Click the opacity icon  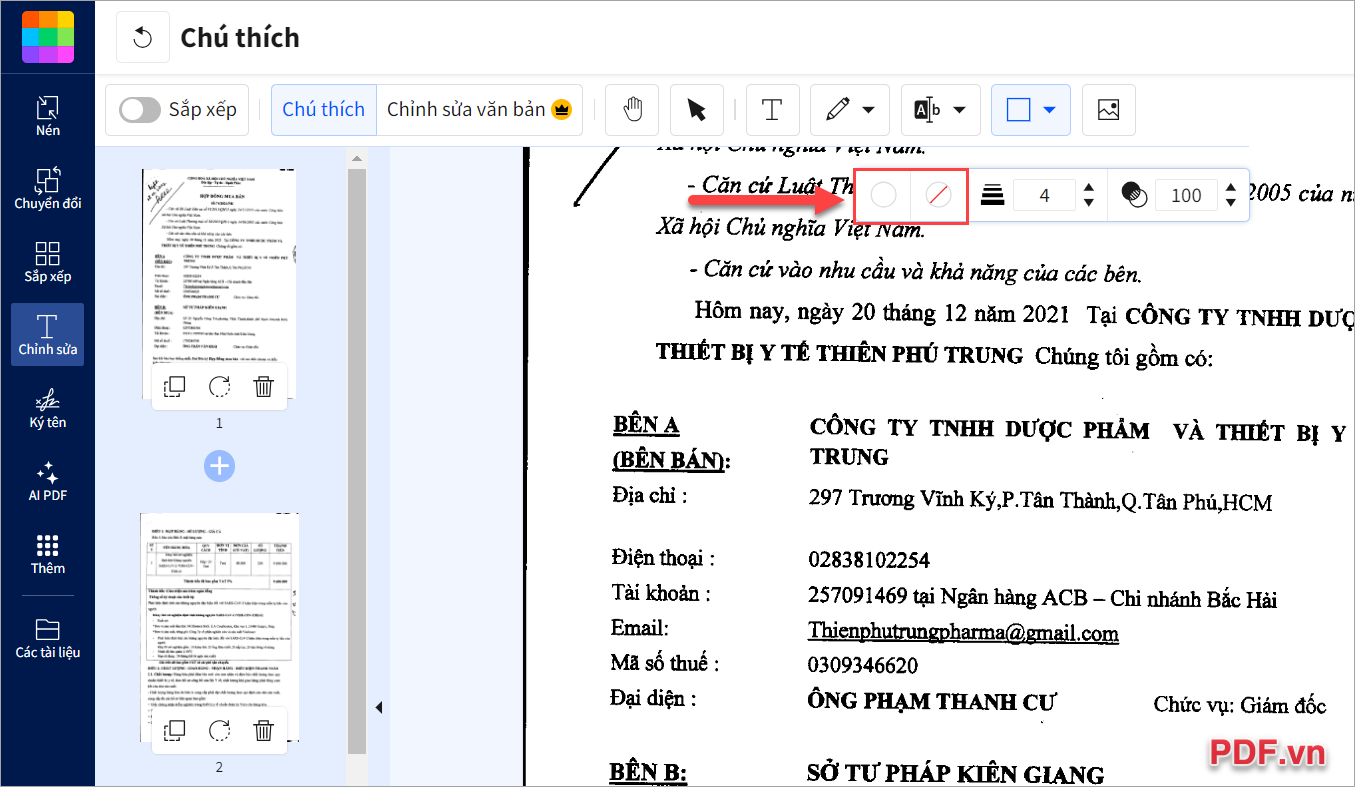tap(1134, 195)
